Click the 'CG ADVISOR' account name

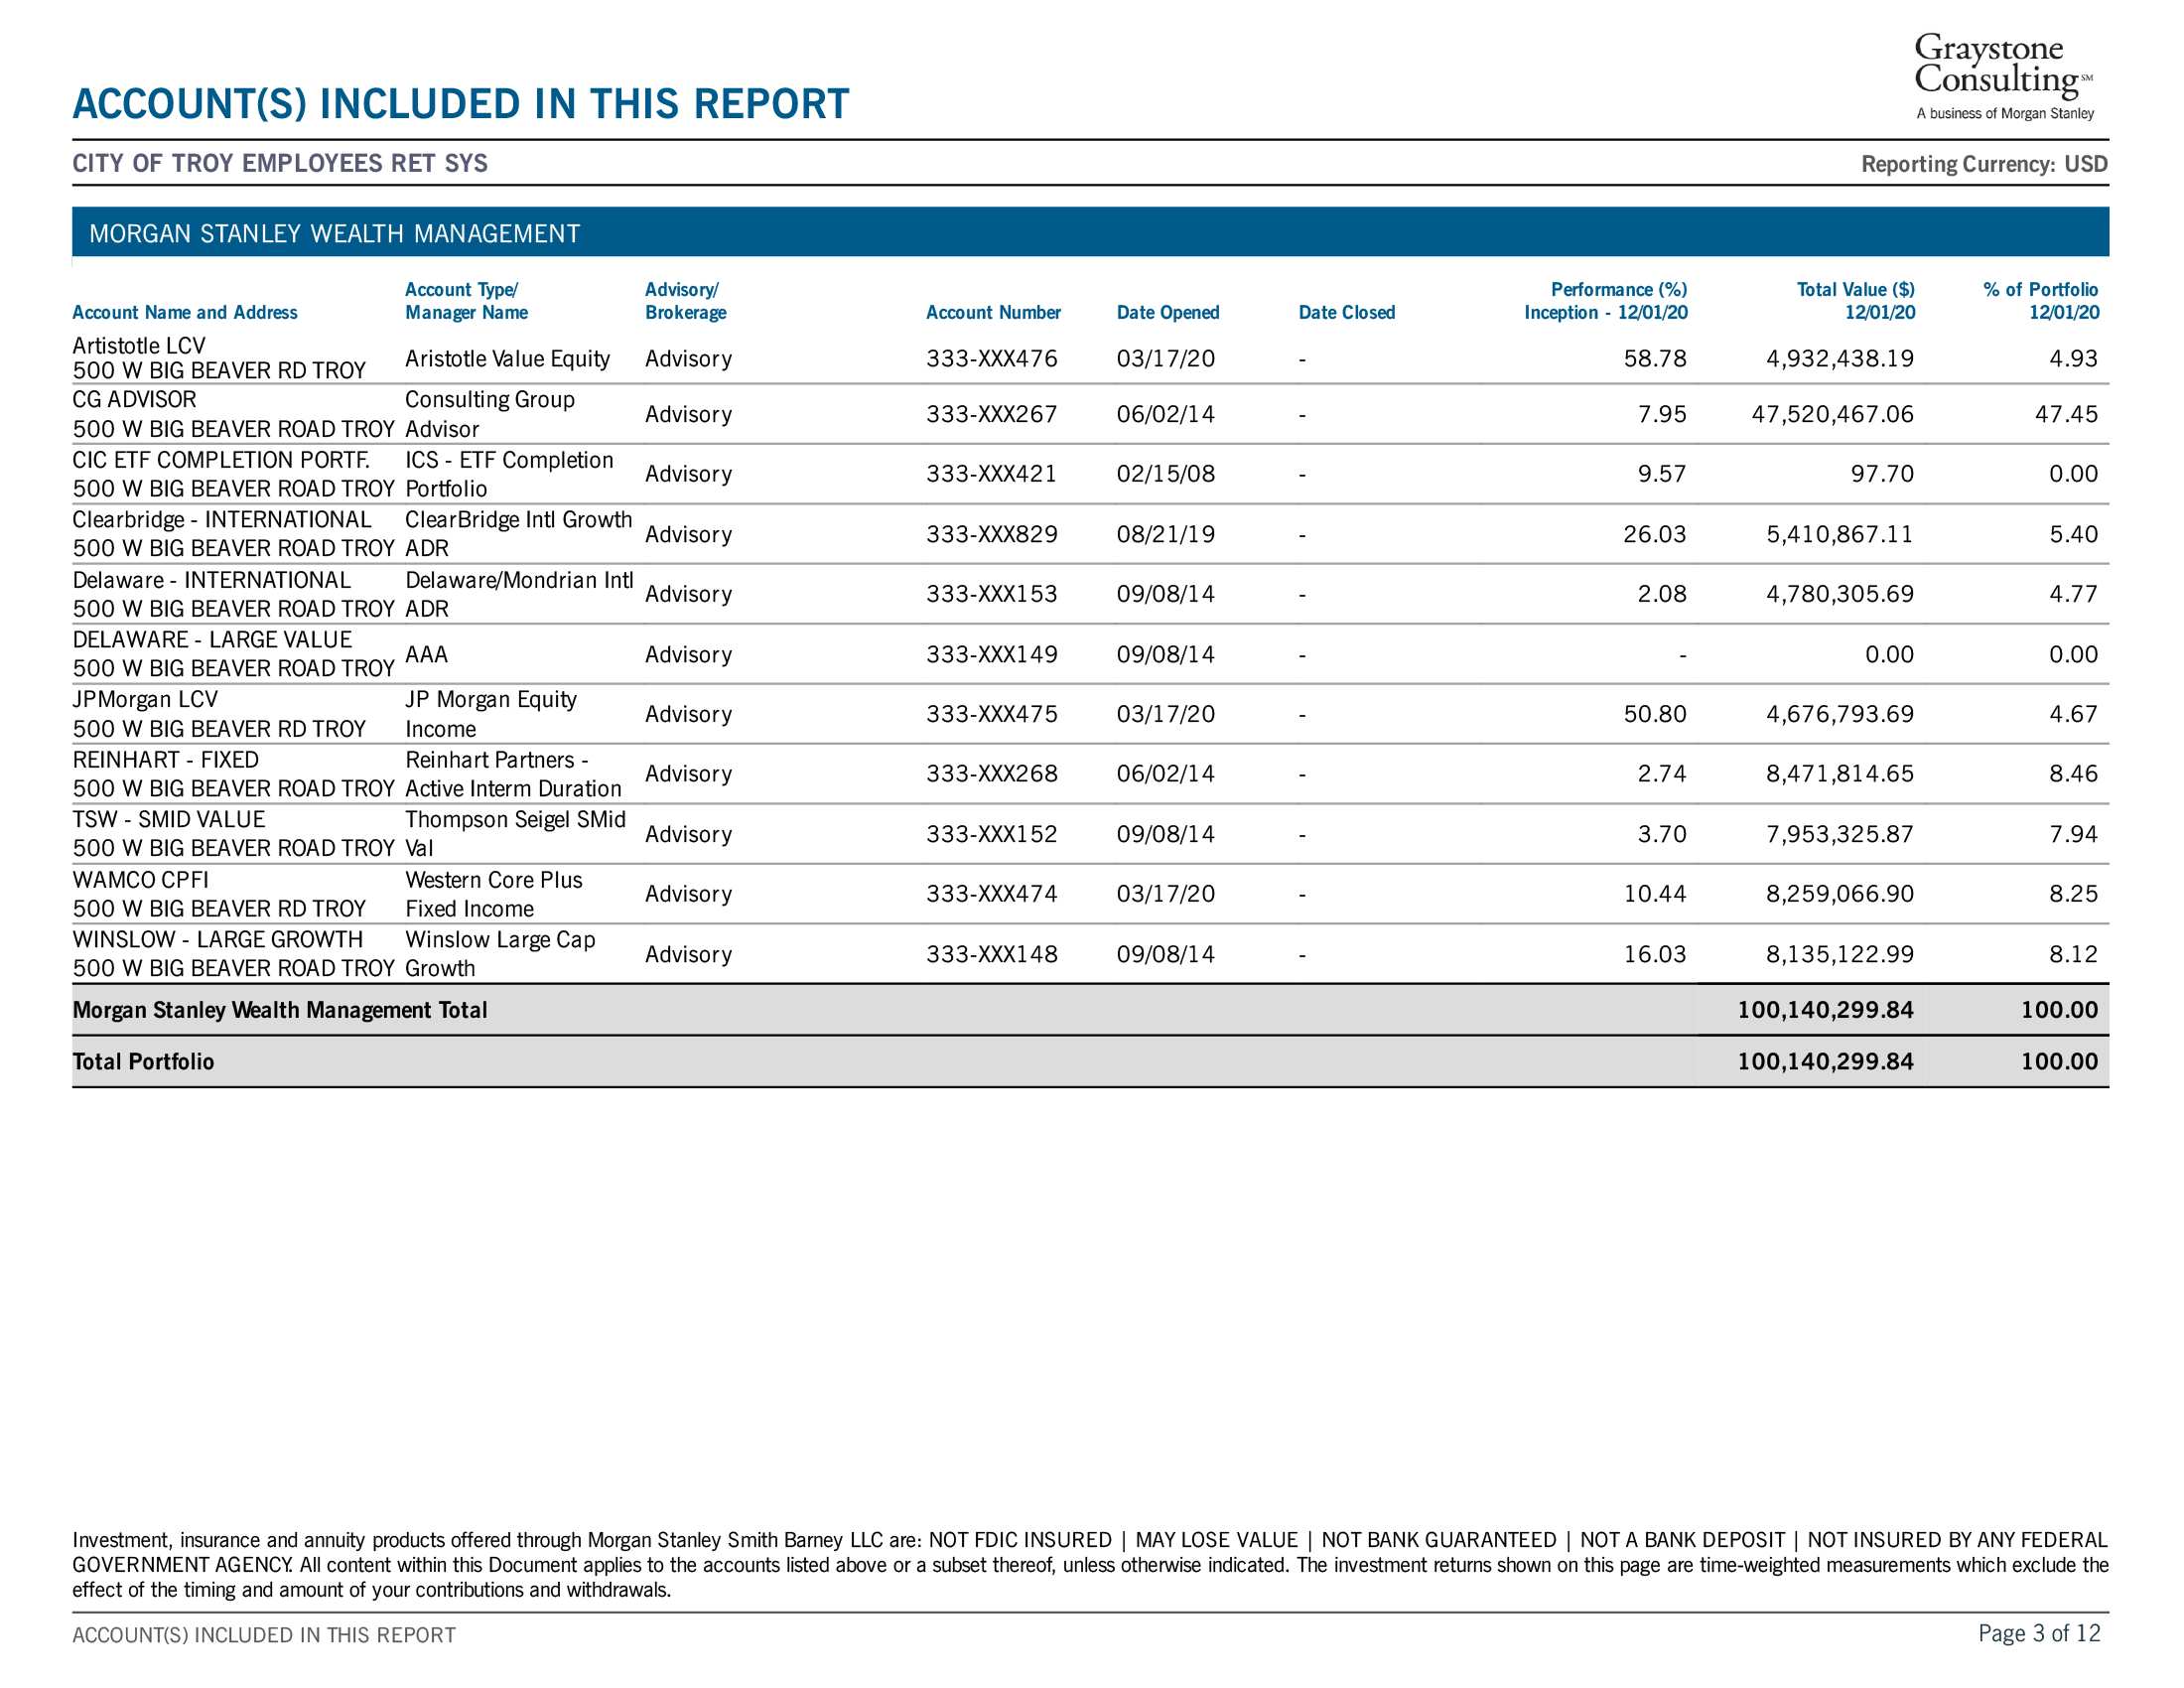pyautogui.click(x=134, y=400)
